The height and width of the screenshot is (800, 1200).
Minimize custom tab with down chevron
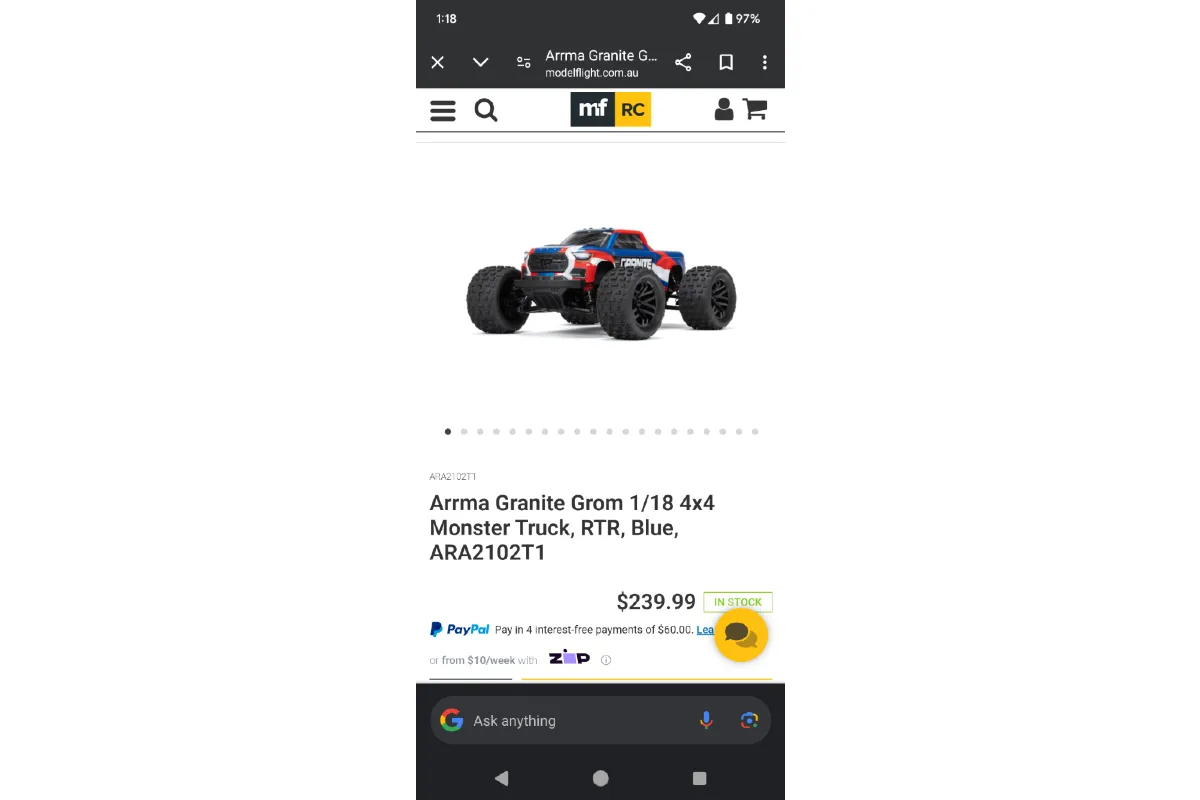pyautogui.click(x=480, y=62)
